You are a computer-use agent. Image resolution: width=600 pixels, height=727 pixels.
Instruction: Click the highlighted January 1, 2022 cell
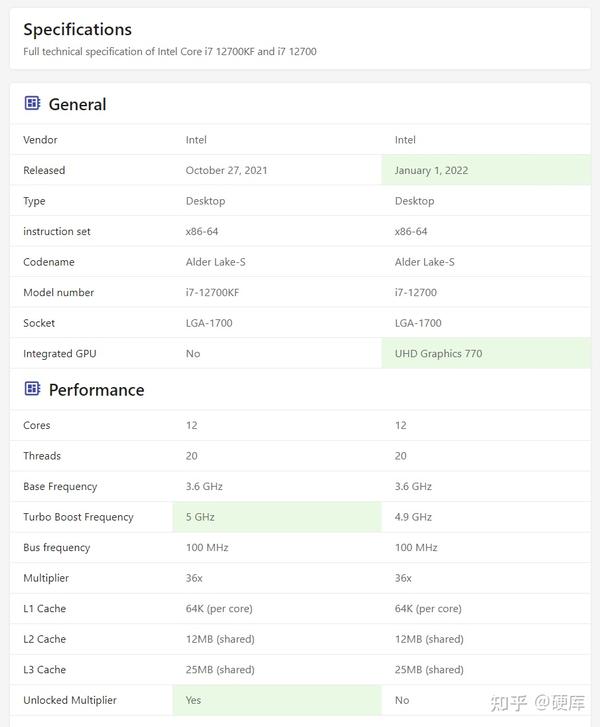point(431,170)
